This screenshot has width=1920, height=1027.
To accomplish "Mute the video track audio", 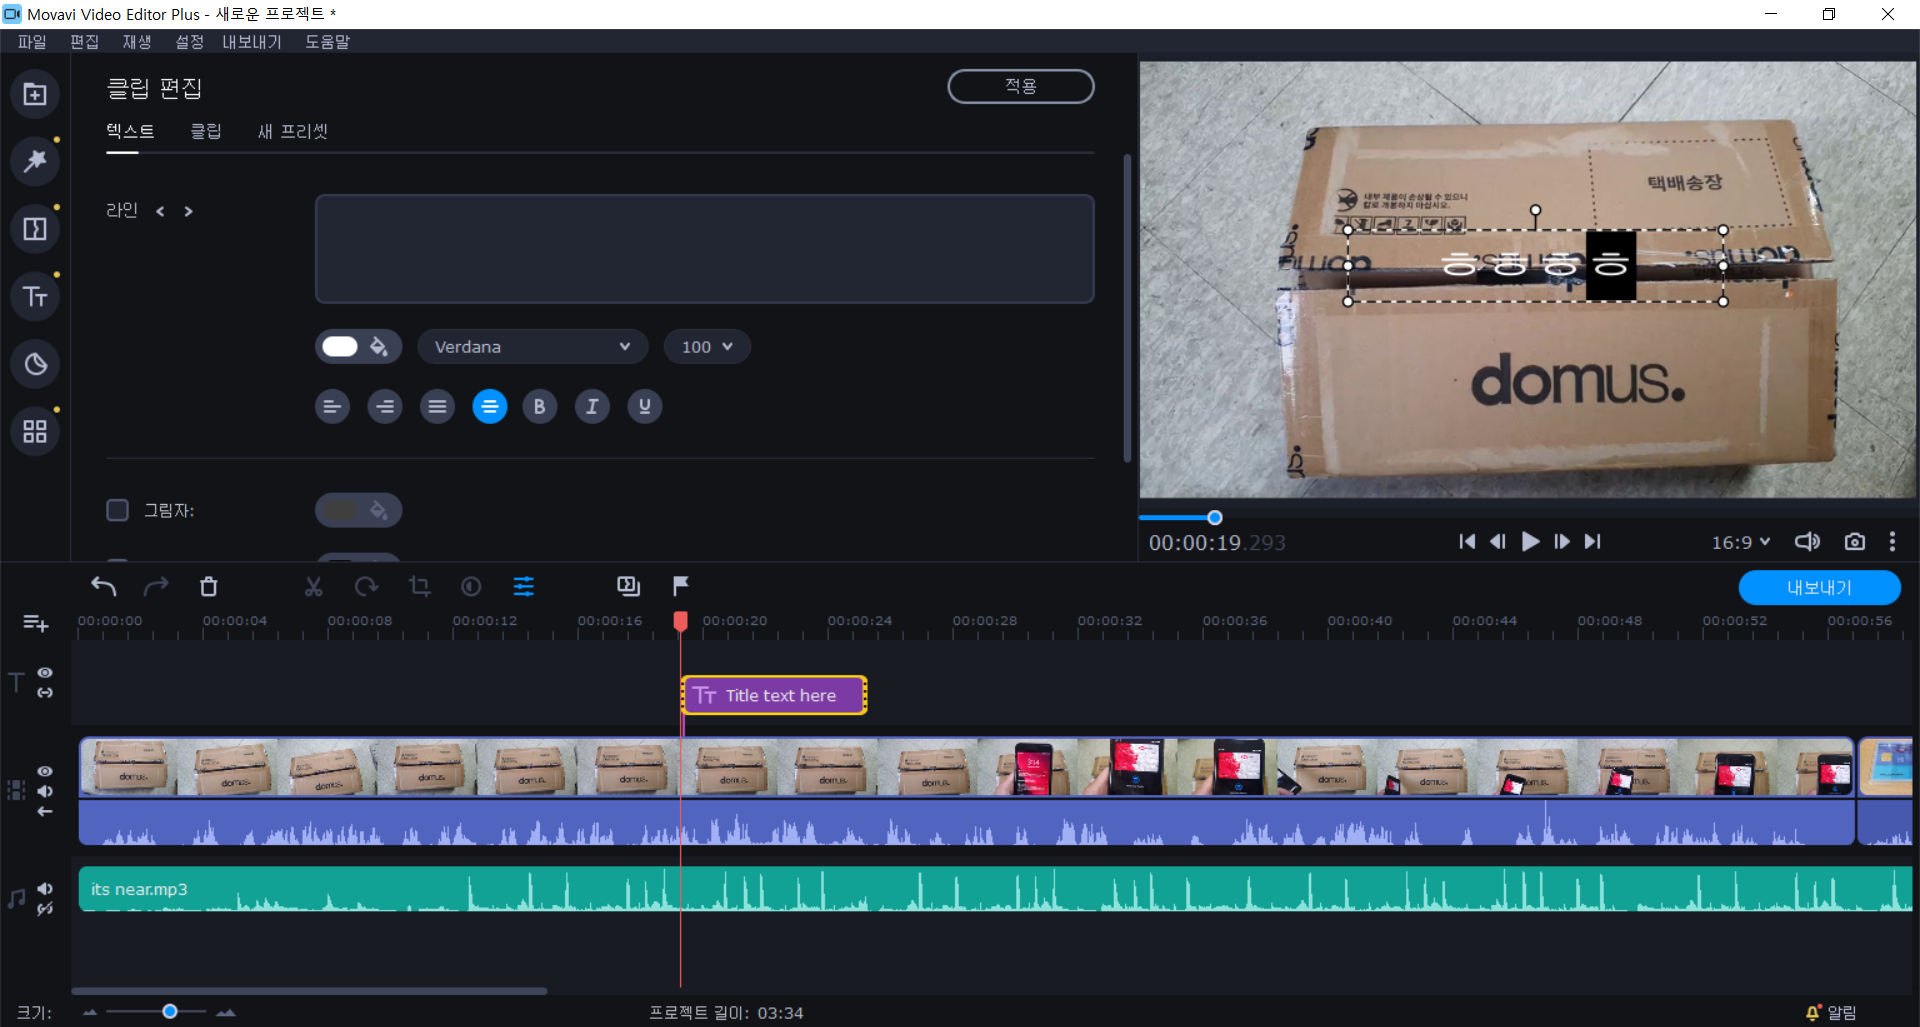I will pyautogui.click(x=45, y=791).
